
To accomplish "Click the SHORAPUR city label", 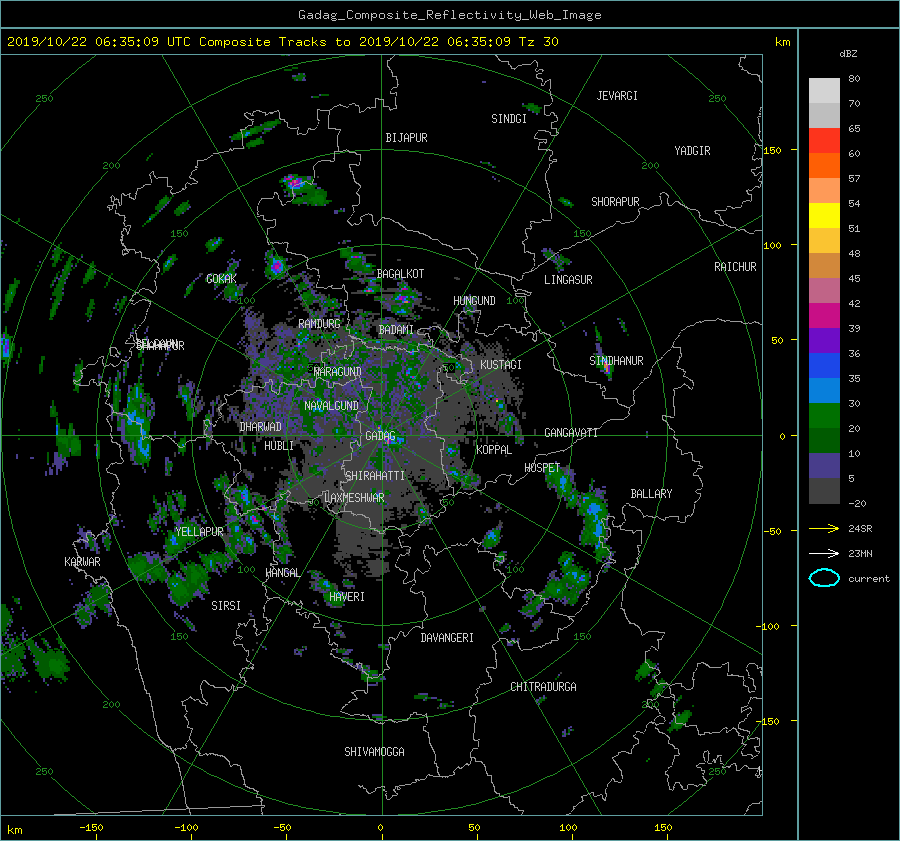I will pos(615,202).
